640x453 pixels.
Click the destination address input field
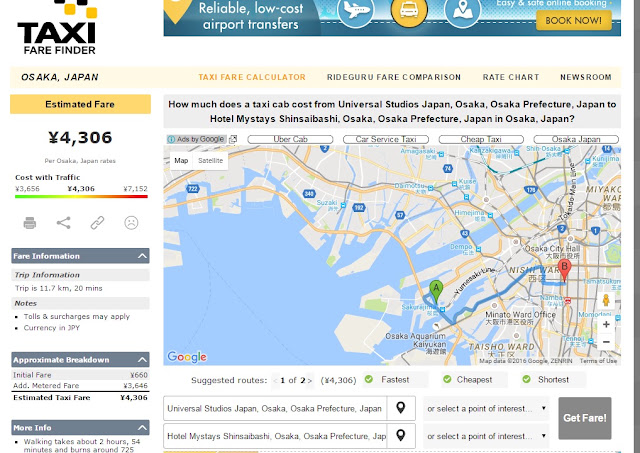(x=275, y=436)
